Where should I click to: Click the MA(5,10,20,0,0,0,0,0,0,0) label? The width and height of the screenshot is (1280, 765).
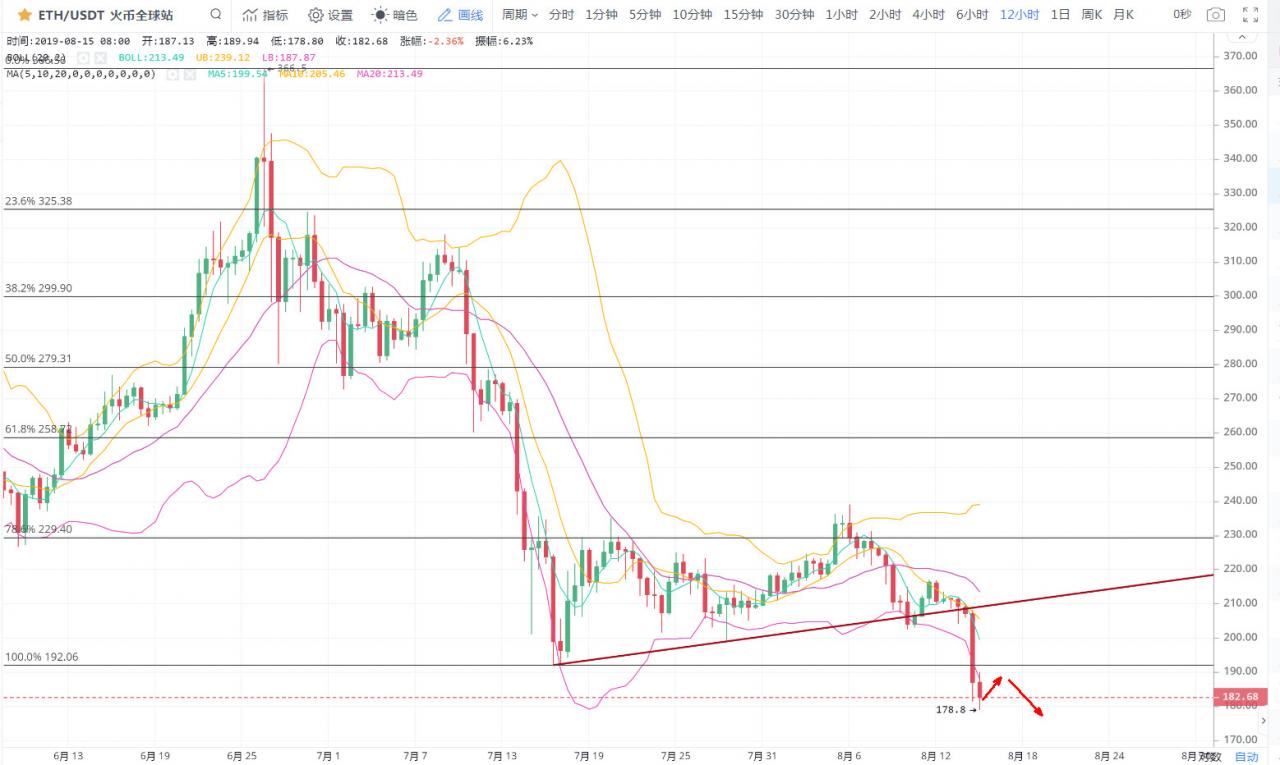[x=81, y=74]
